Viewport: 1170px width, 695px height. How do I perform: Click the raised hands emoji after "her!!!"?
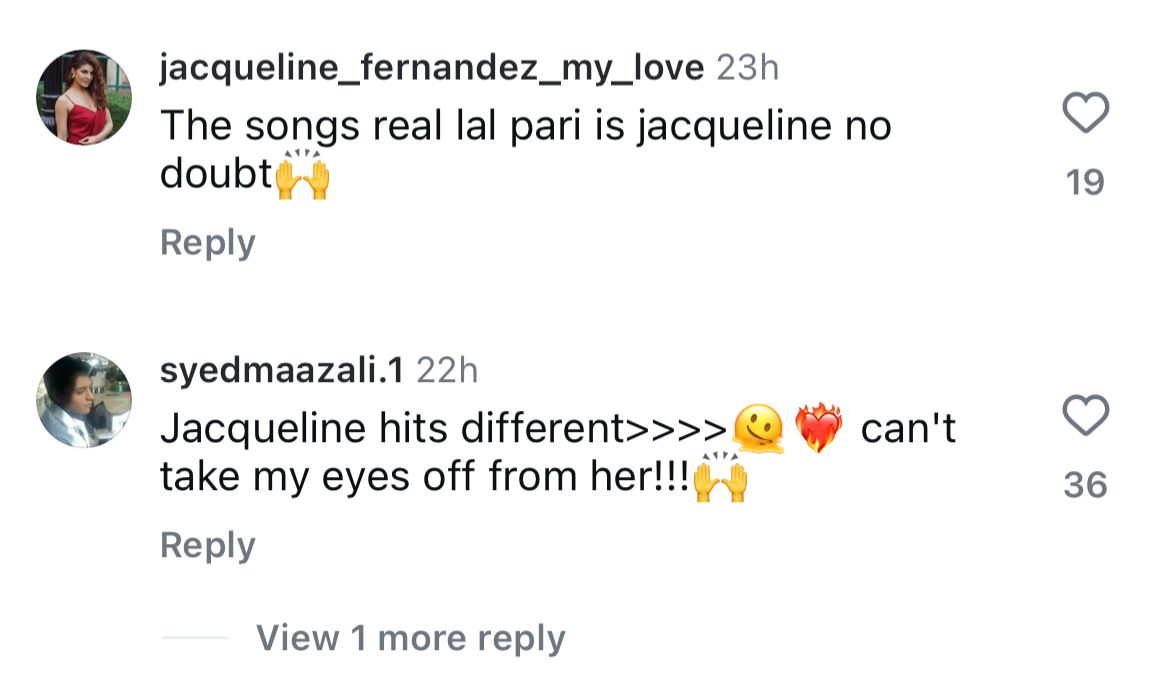pos(720,479)
